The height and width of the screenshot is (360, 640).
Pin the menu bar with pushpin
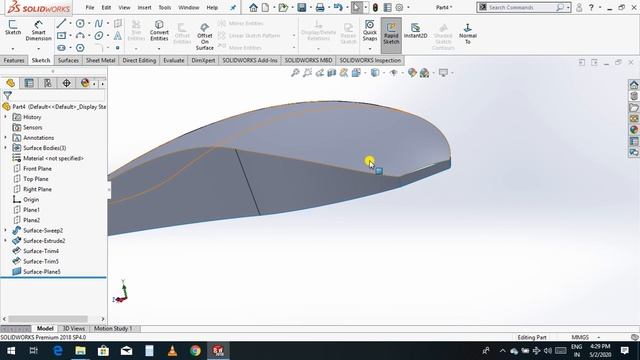tap(233, 7)
